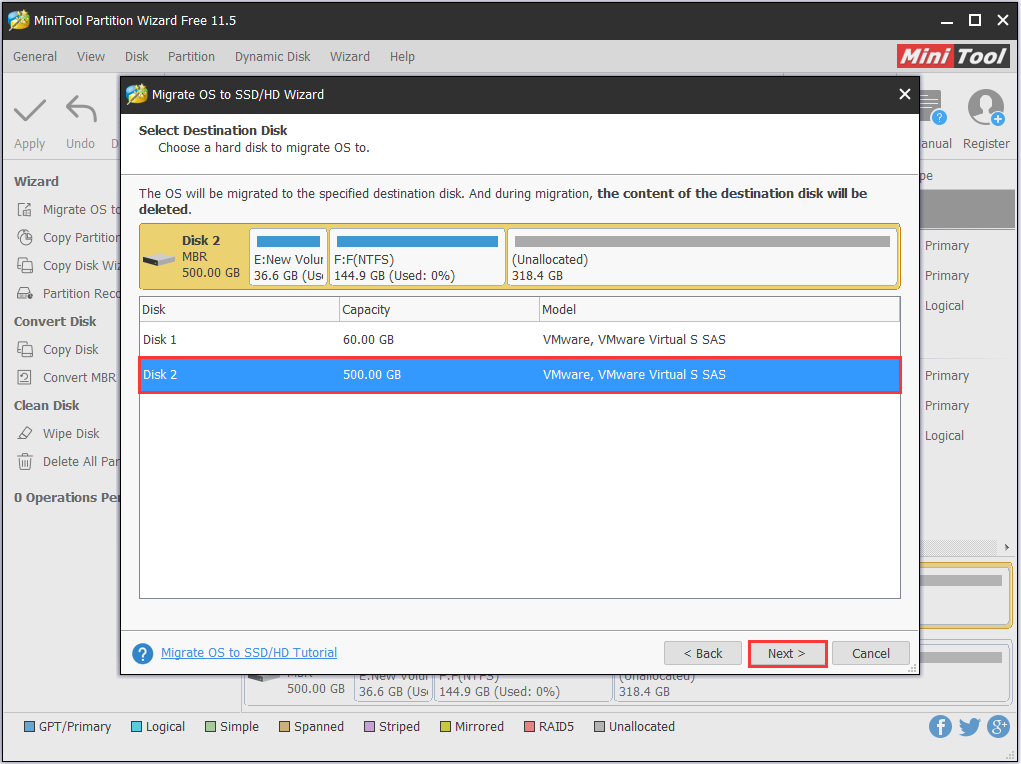Click the Clean Disk section heading

point(46,406)
